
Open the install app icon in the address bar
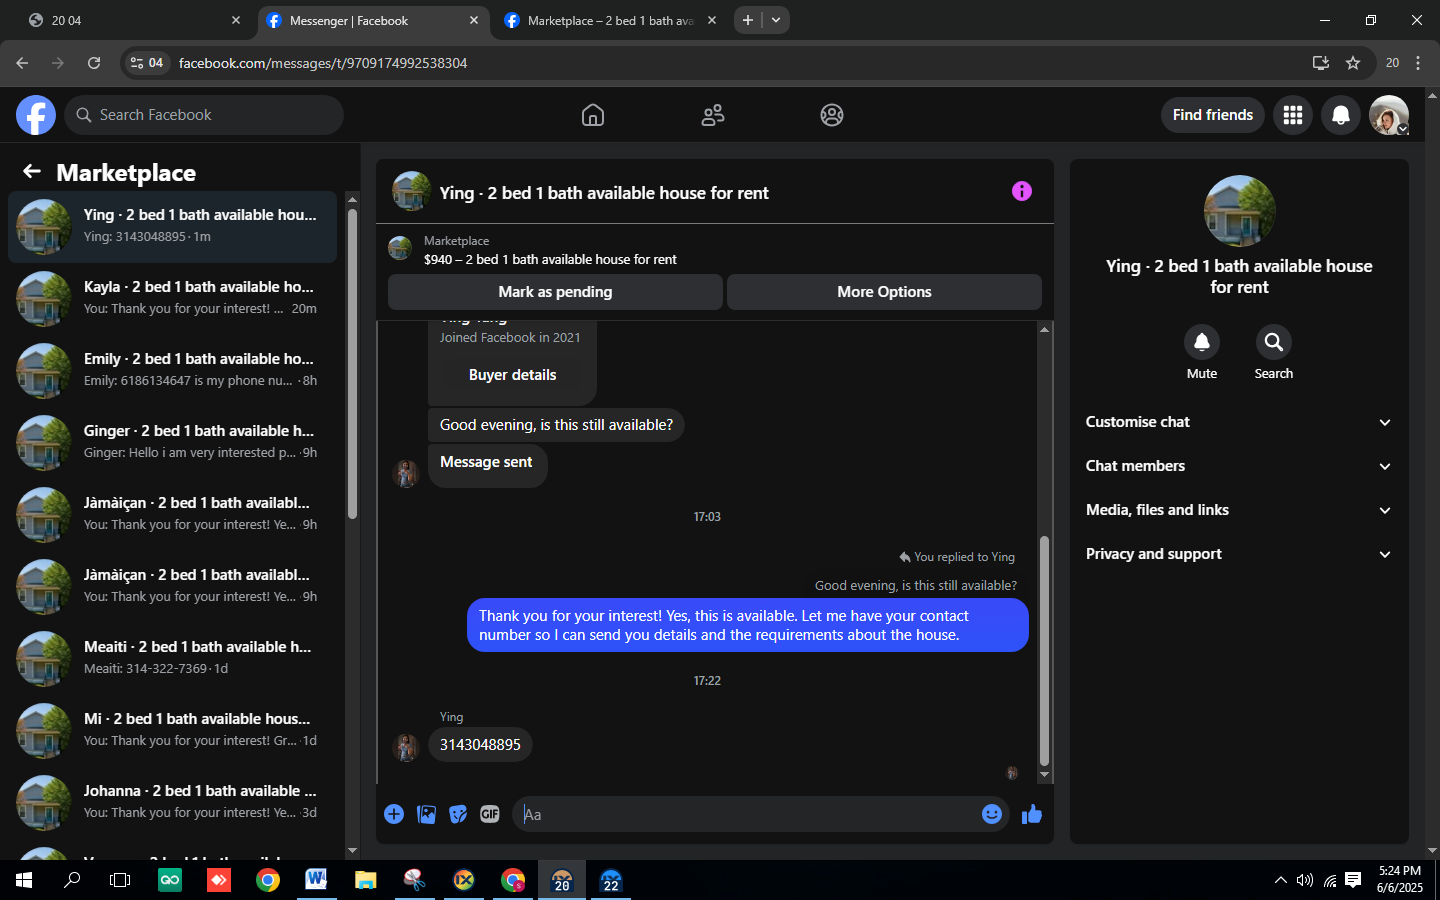pyautogui.click(x=1321, y=63)
